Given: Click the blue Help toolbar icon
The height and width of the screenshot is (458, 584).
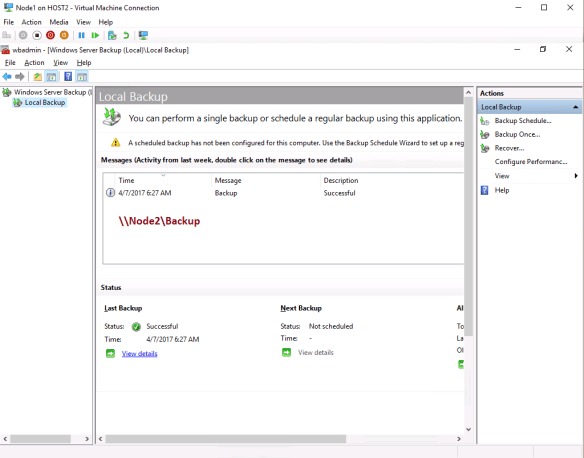Looking at the screenshot, I should pyautogui.click(x=68, y=77).
